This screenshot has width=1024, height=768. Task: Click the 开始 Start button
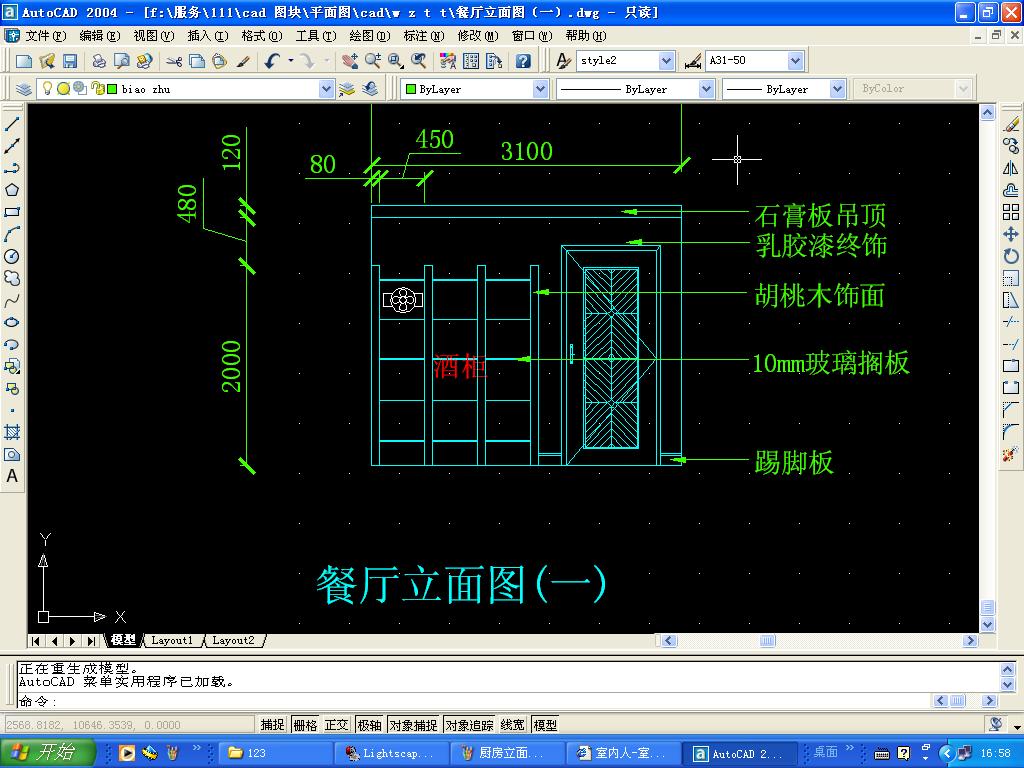click(47, 753)
